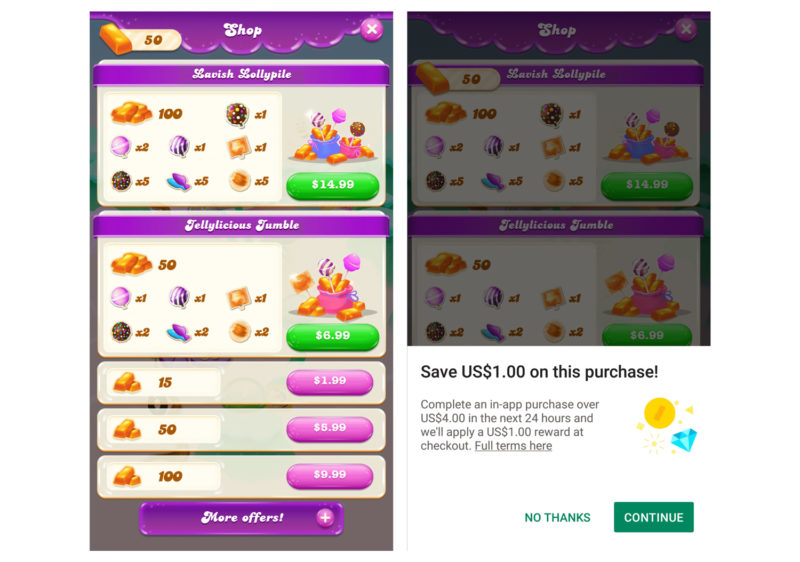This screenshot has width=800, height=562.
Task: Decline the reward with NO THANKS
Action: click(x=557, y=518)
